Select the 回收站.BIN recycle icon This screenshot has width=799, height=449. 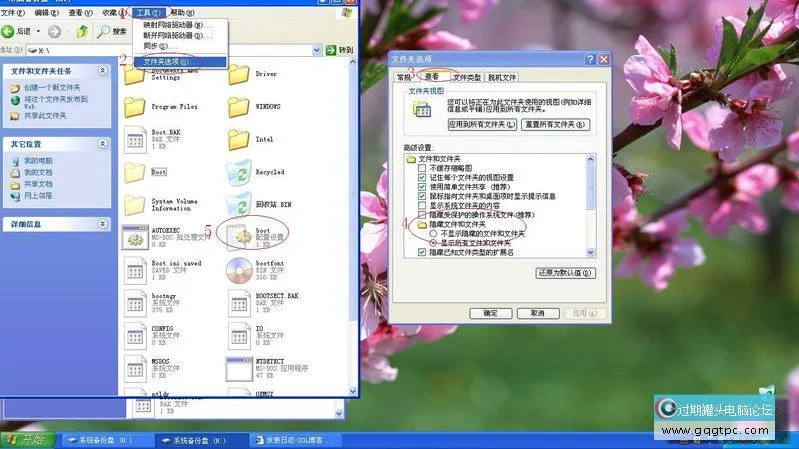[x=238, y=205]
